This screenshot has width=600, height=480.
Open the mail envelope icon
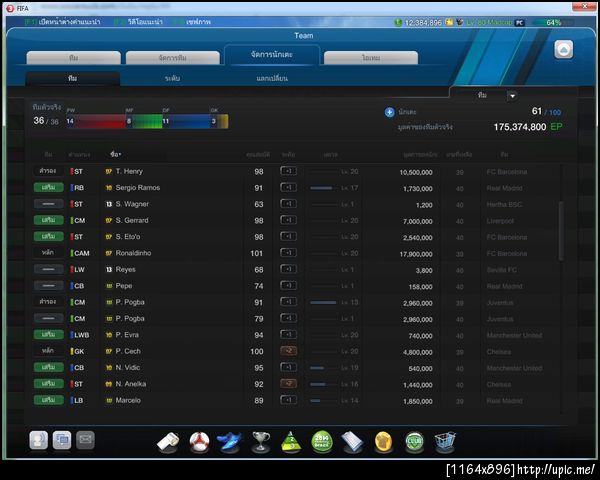(85, 440)
